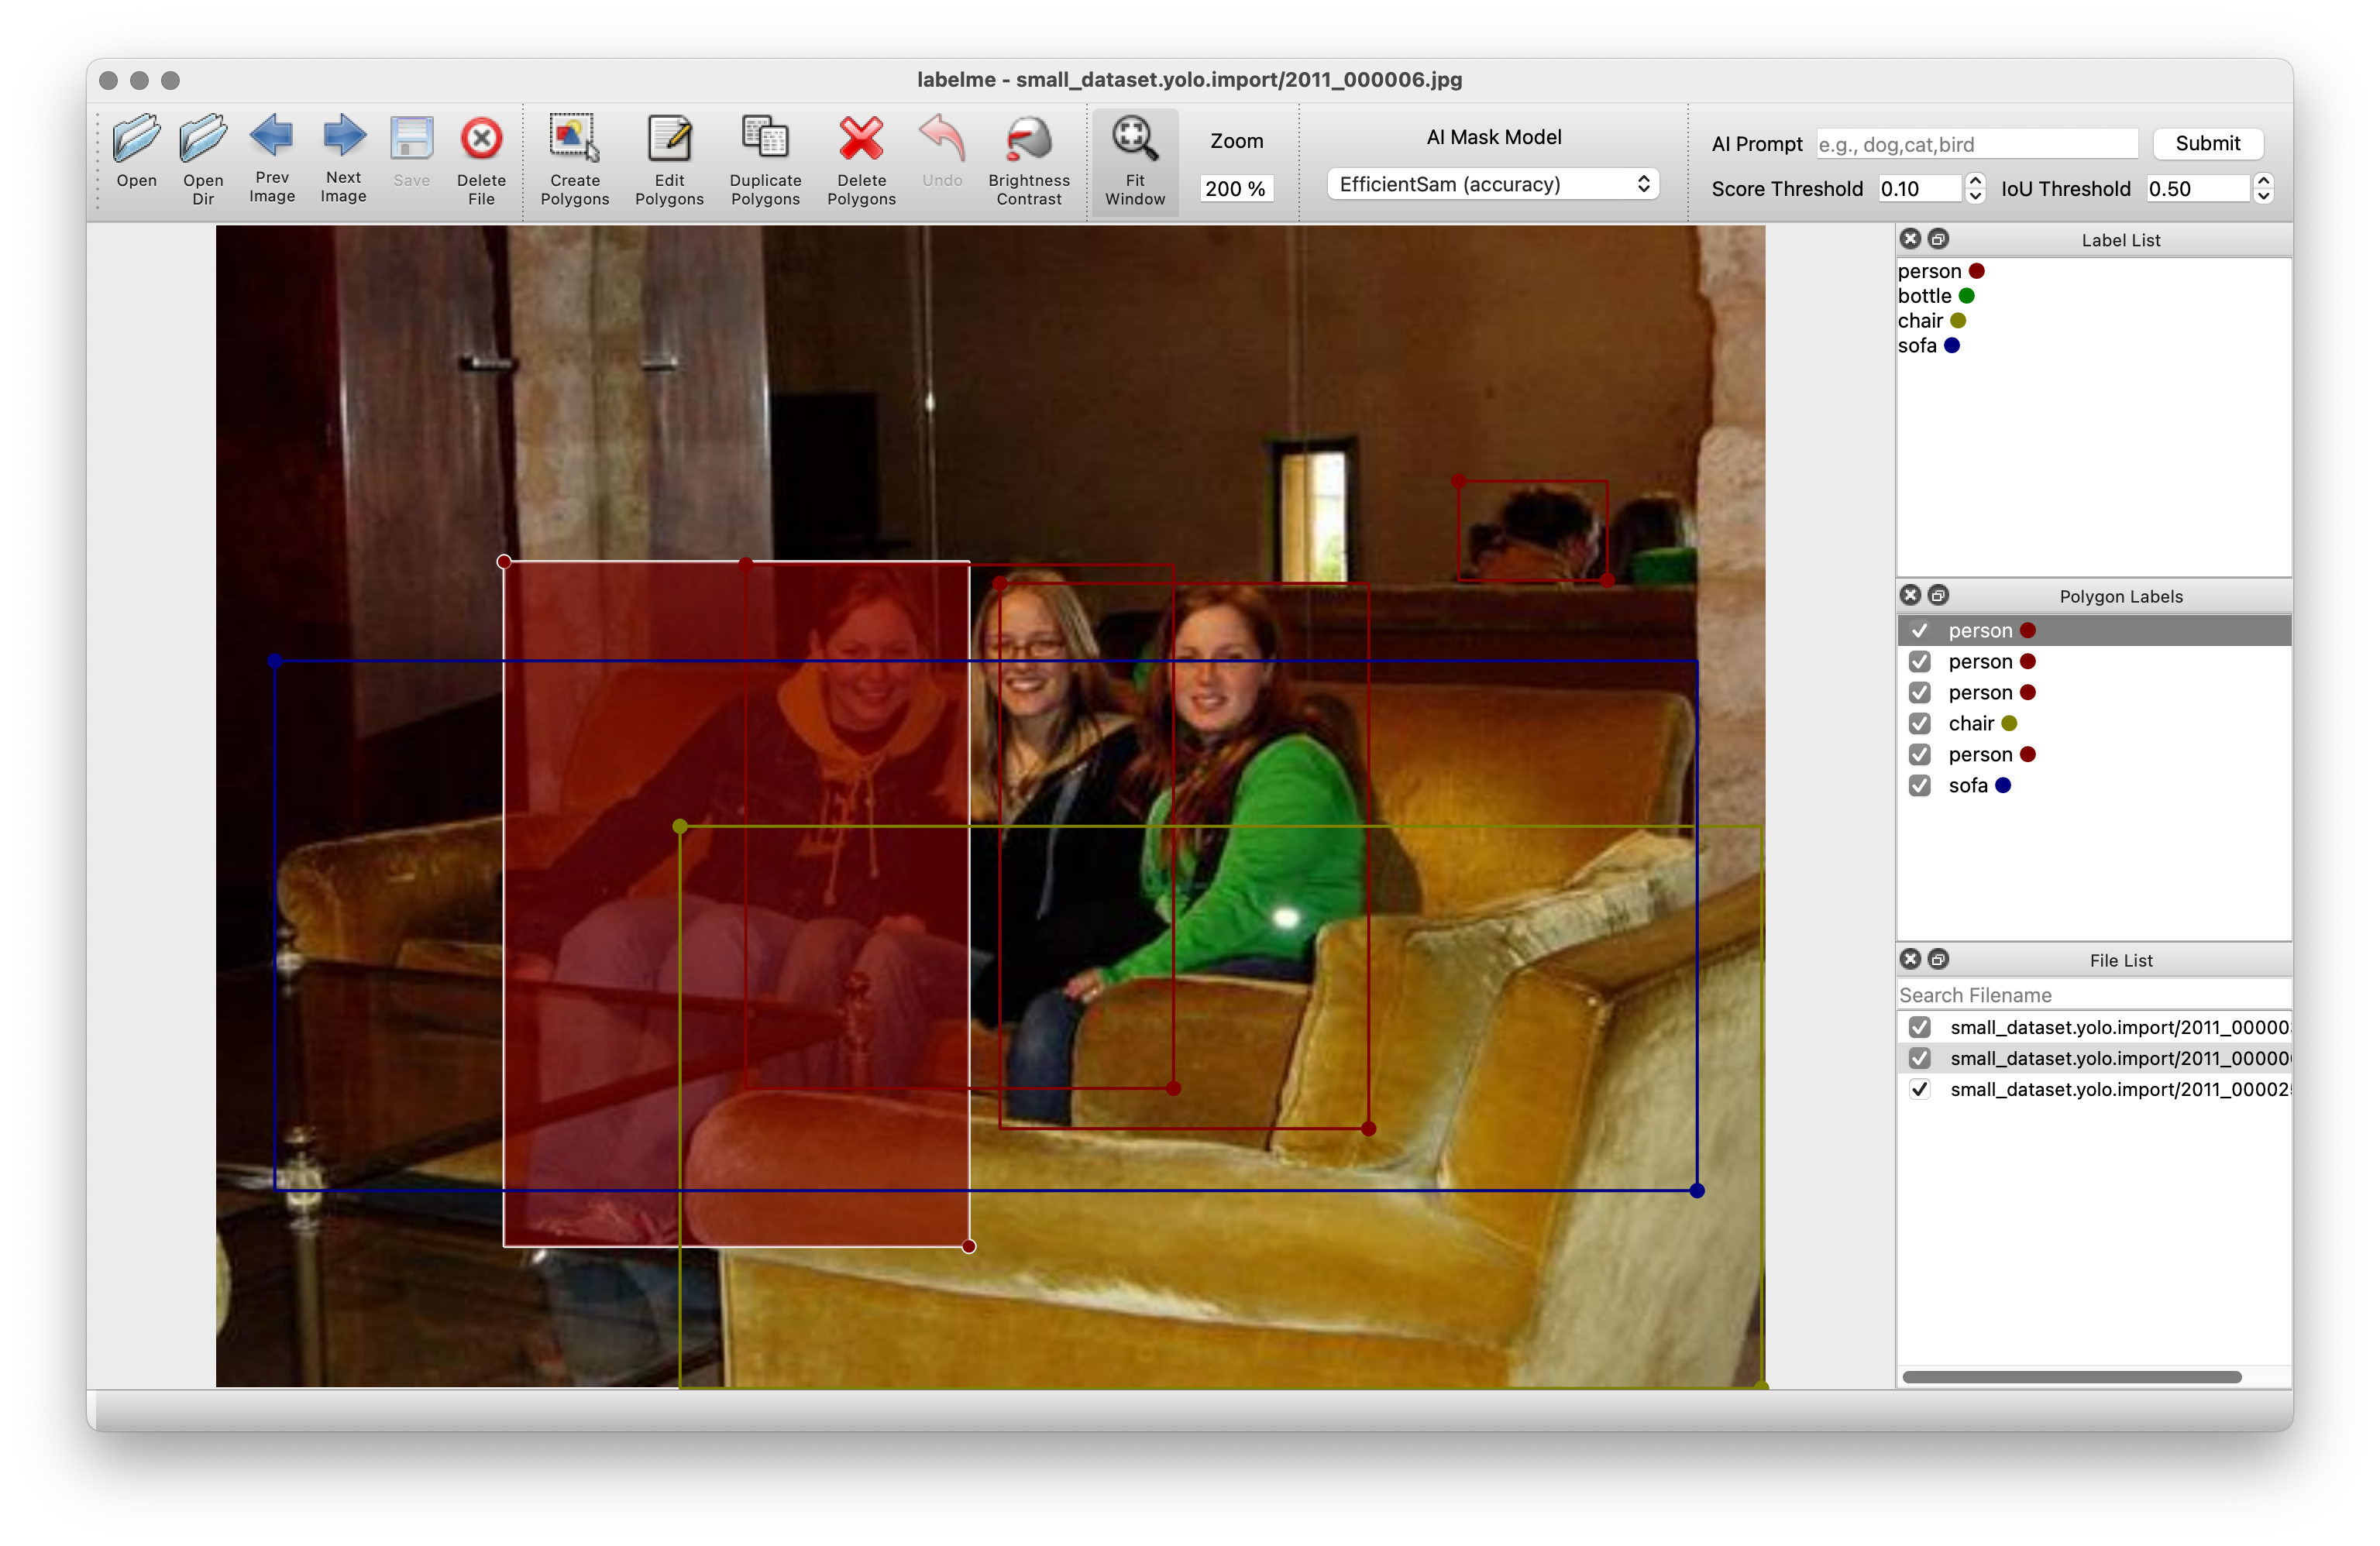Viewport: 2380px width, 1546px height.
Task: Select bottle in the Label List
Action: [1925, 296]
